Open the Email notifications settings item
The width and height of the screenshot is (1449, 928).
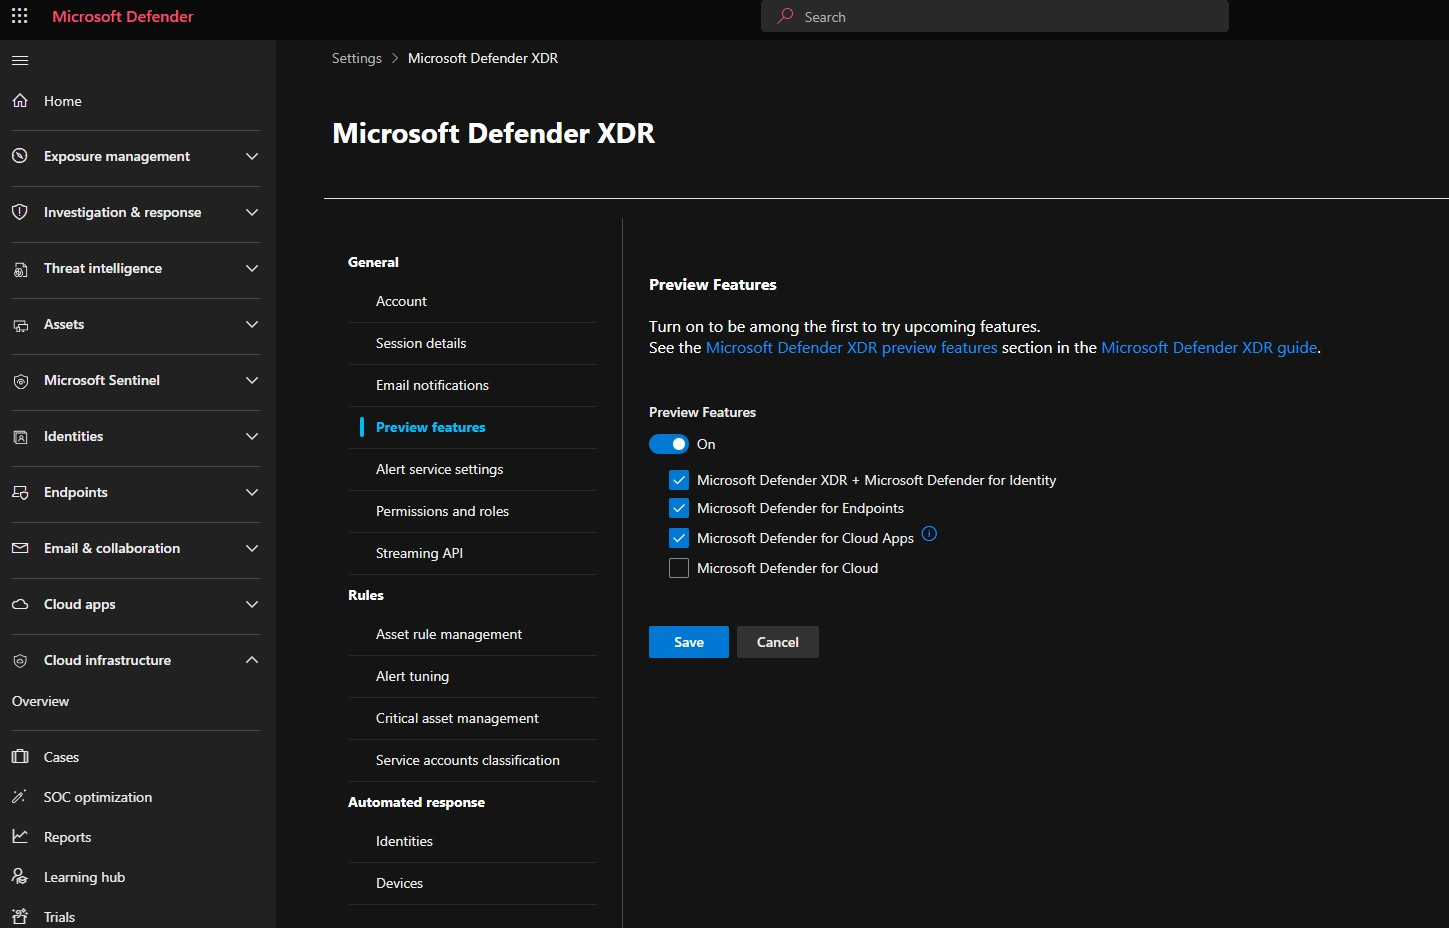pos(432,385)
